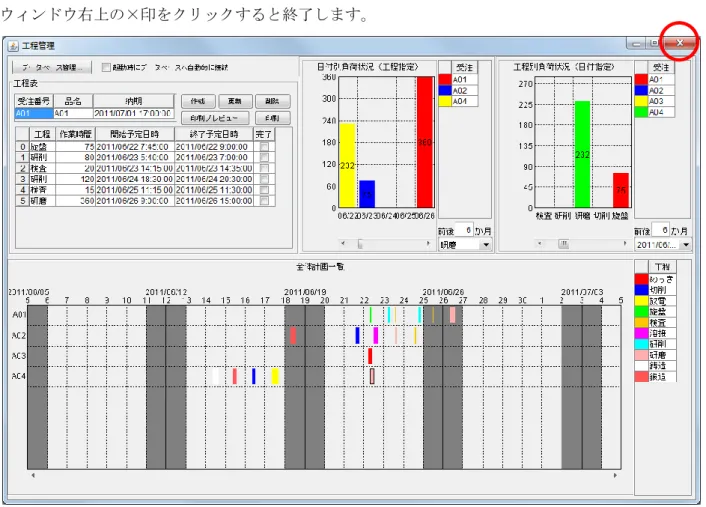The height and width of the screenshot is (507, 706).
Task: Click the 終了予定日時 column header
Action: point(214,134)
